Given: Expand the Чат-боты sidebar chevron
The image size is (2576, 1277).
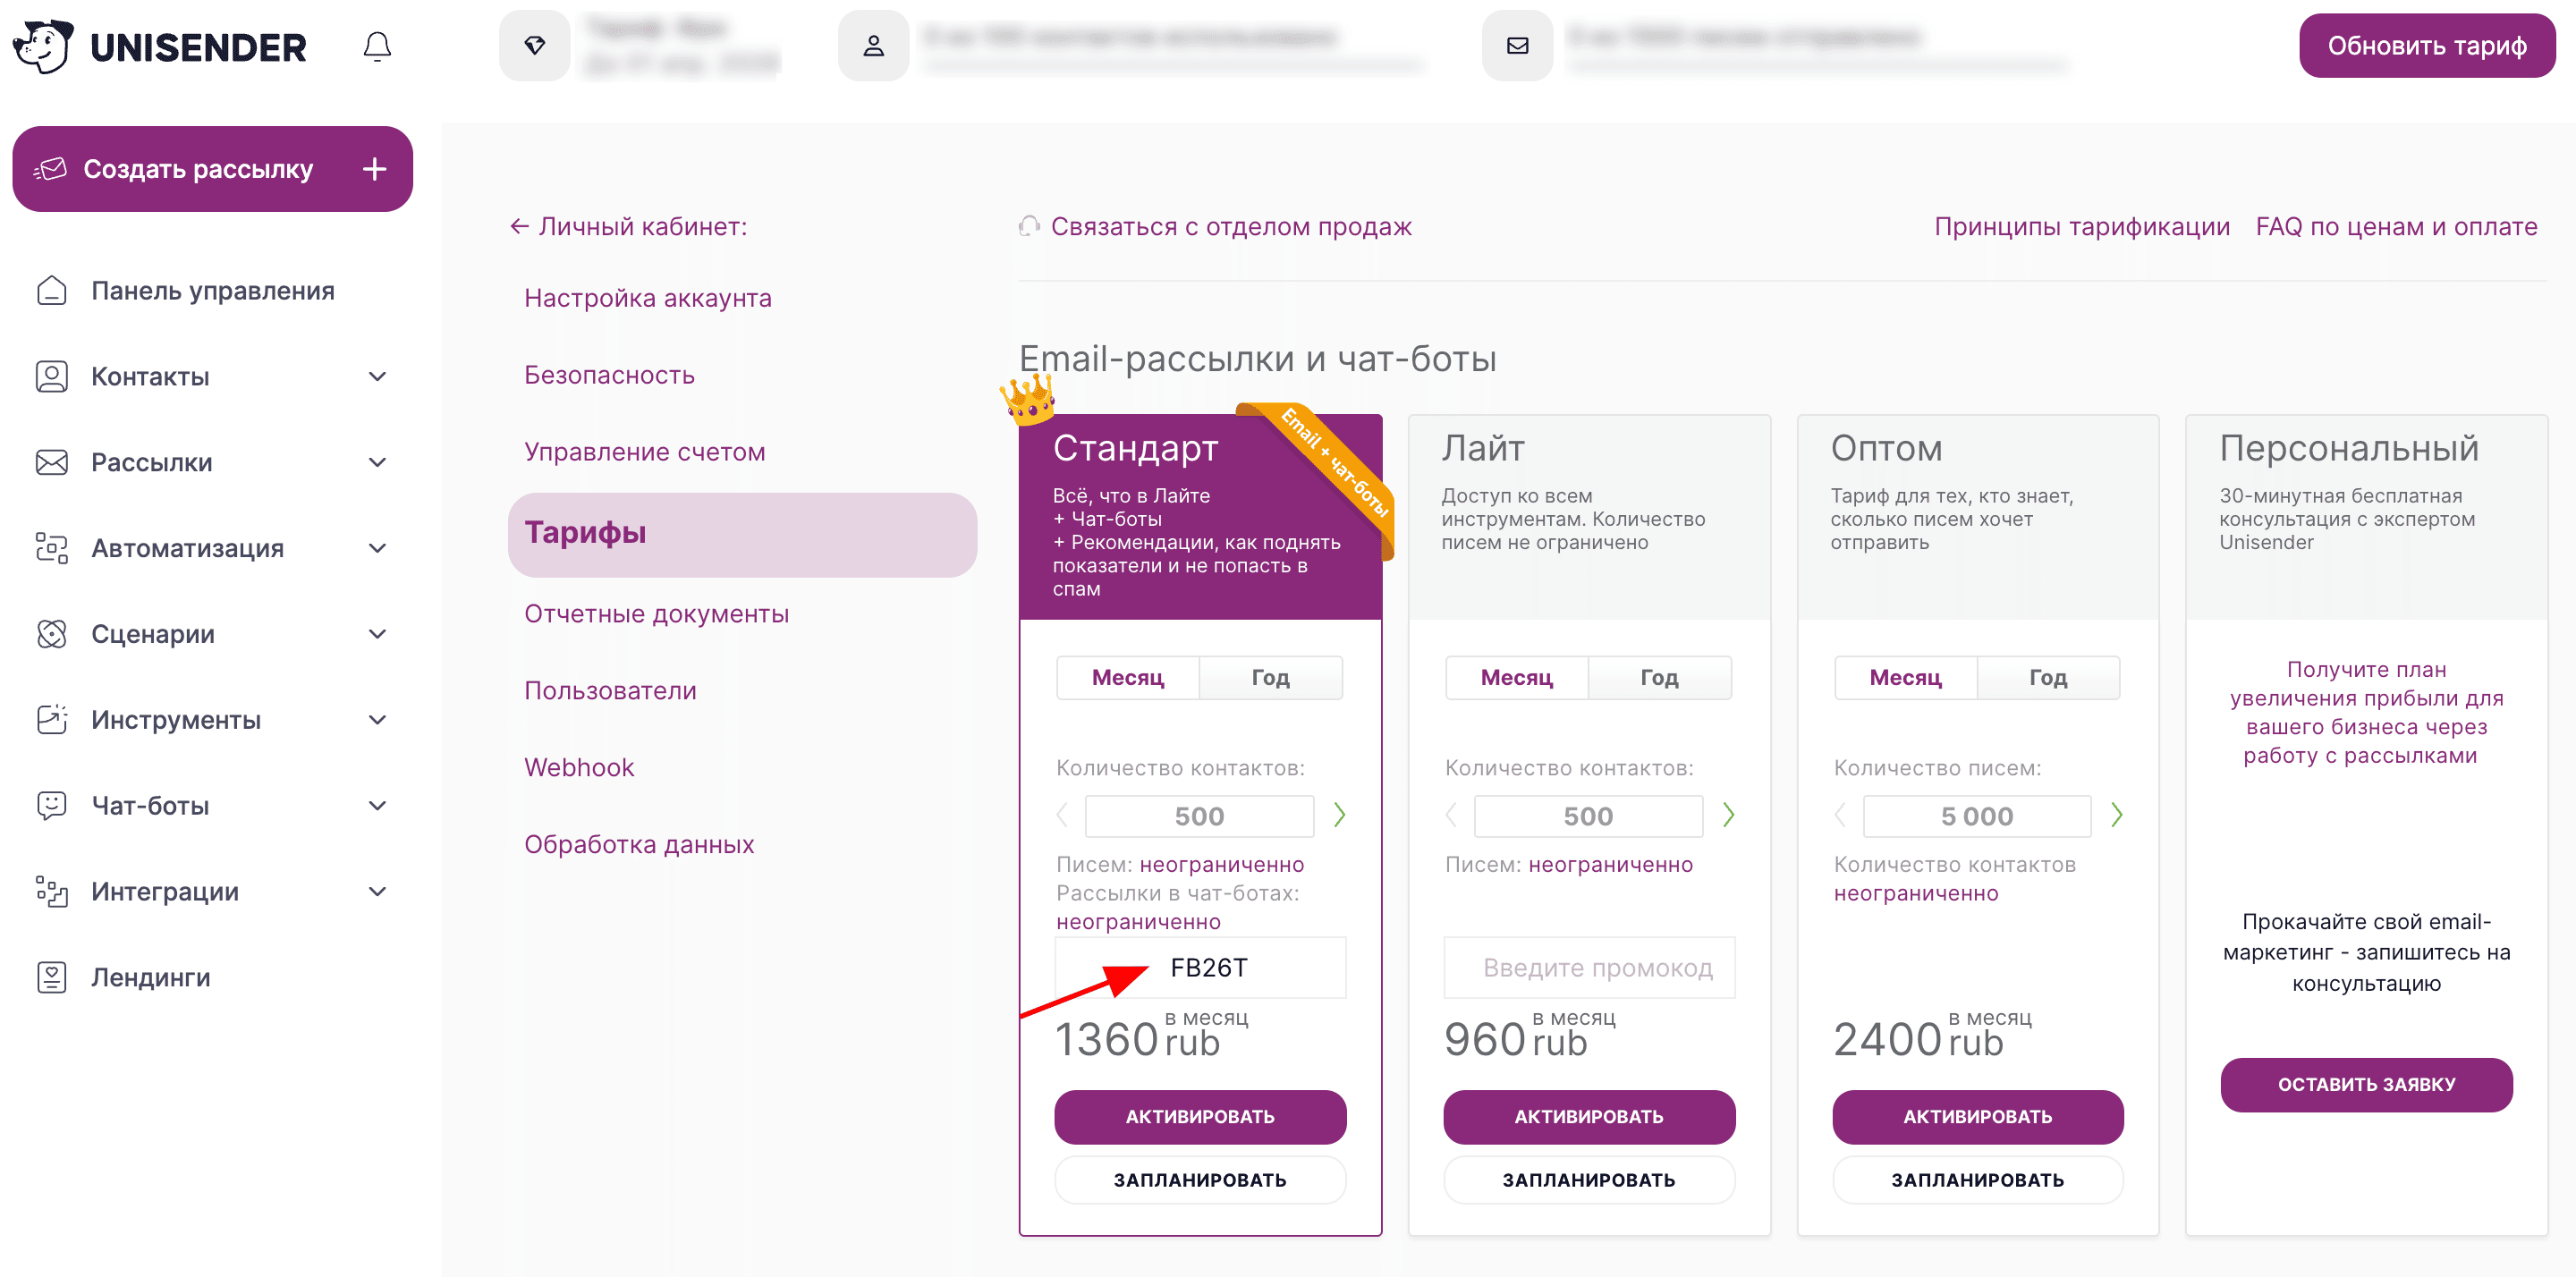Looking at the screenshot, I should pos(377,806).
